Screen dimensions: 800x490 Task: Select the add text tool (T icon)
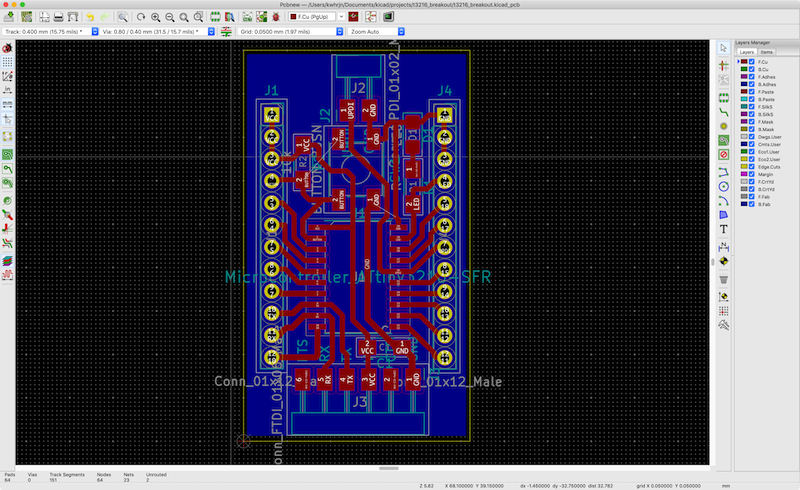pos(723,229)
